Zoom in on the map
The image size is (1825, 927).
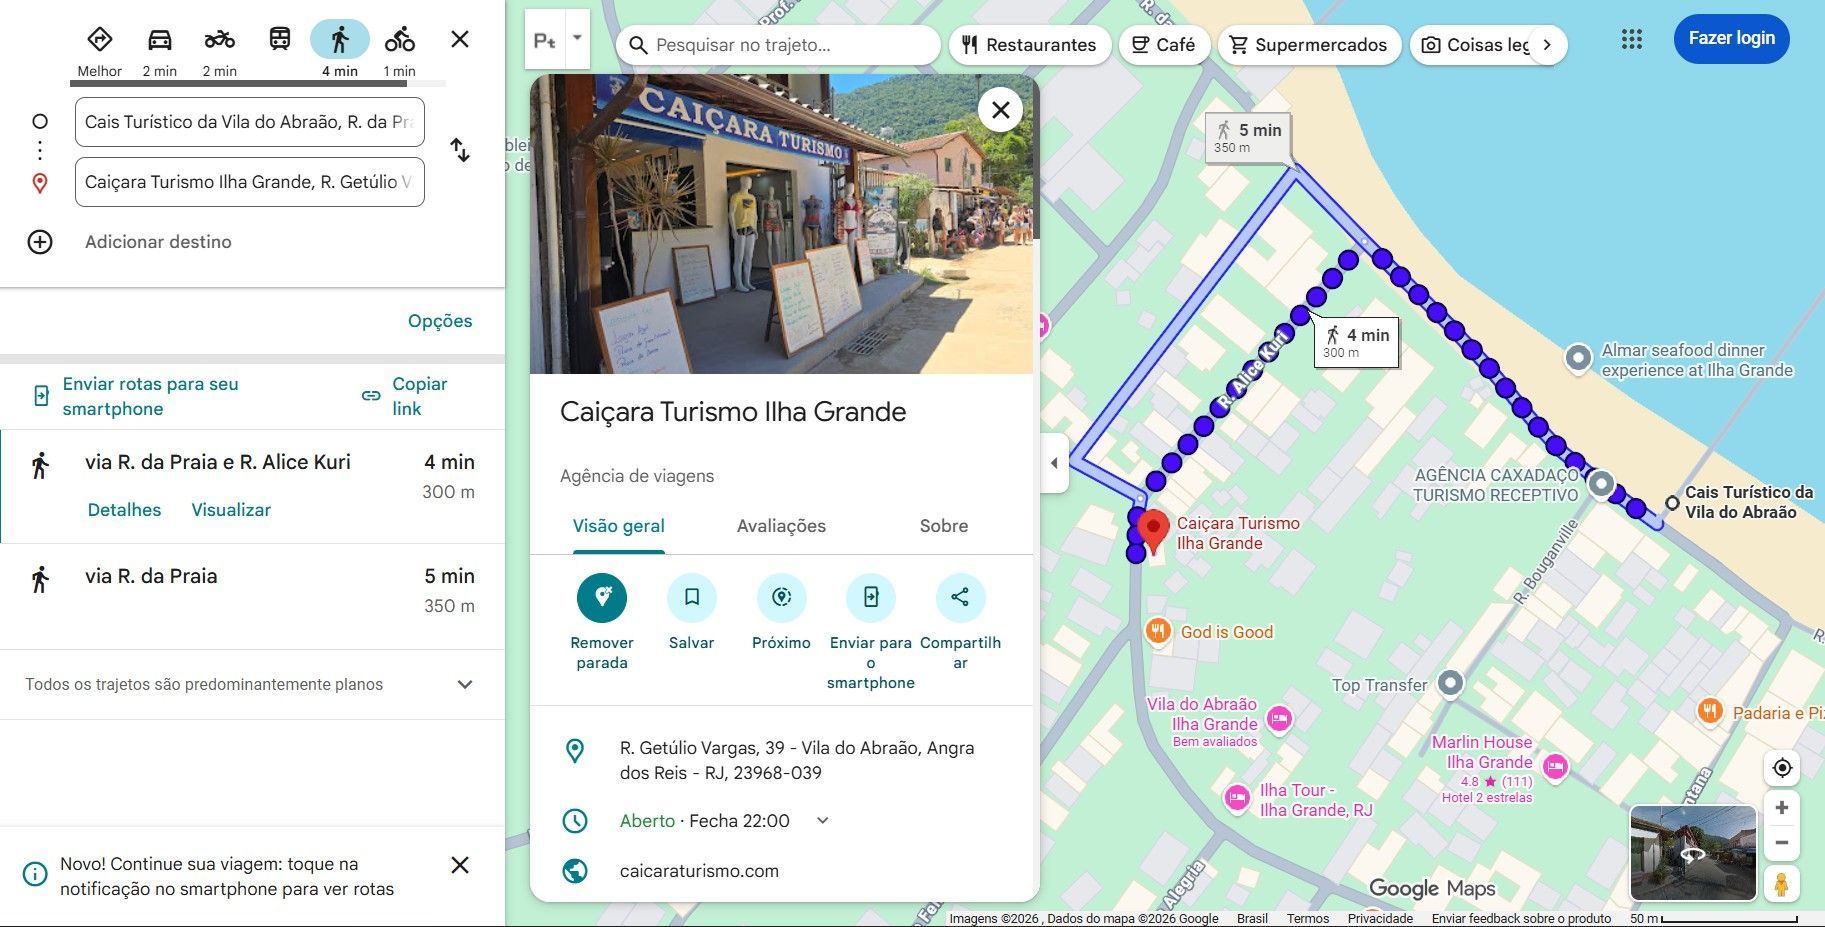[1782, 808]
